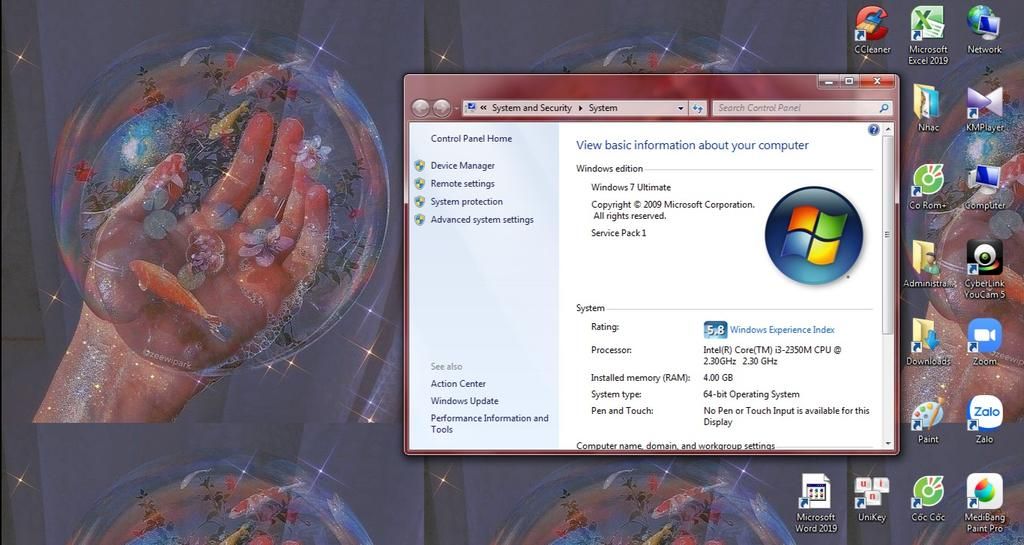Minimize the System window
The image size is (1024, 545).
click(x=829, y=82)
